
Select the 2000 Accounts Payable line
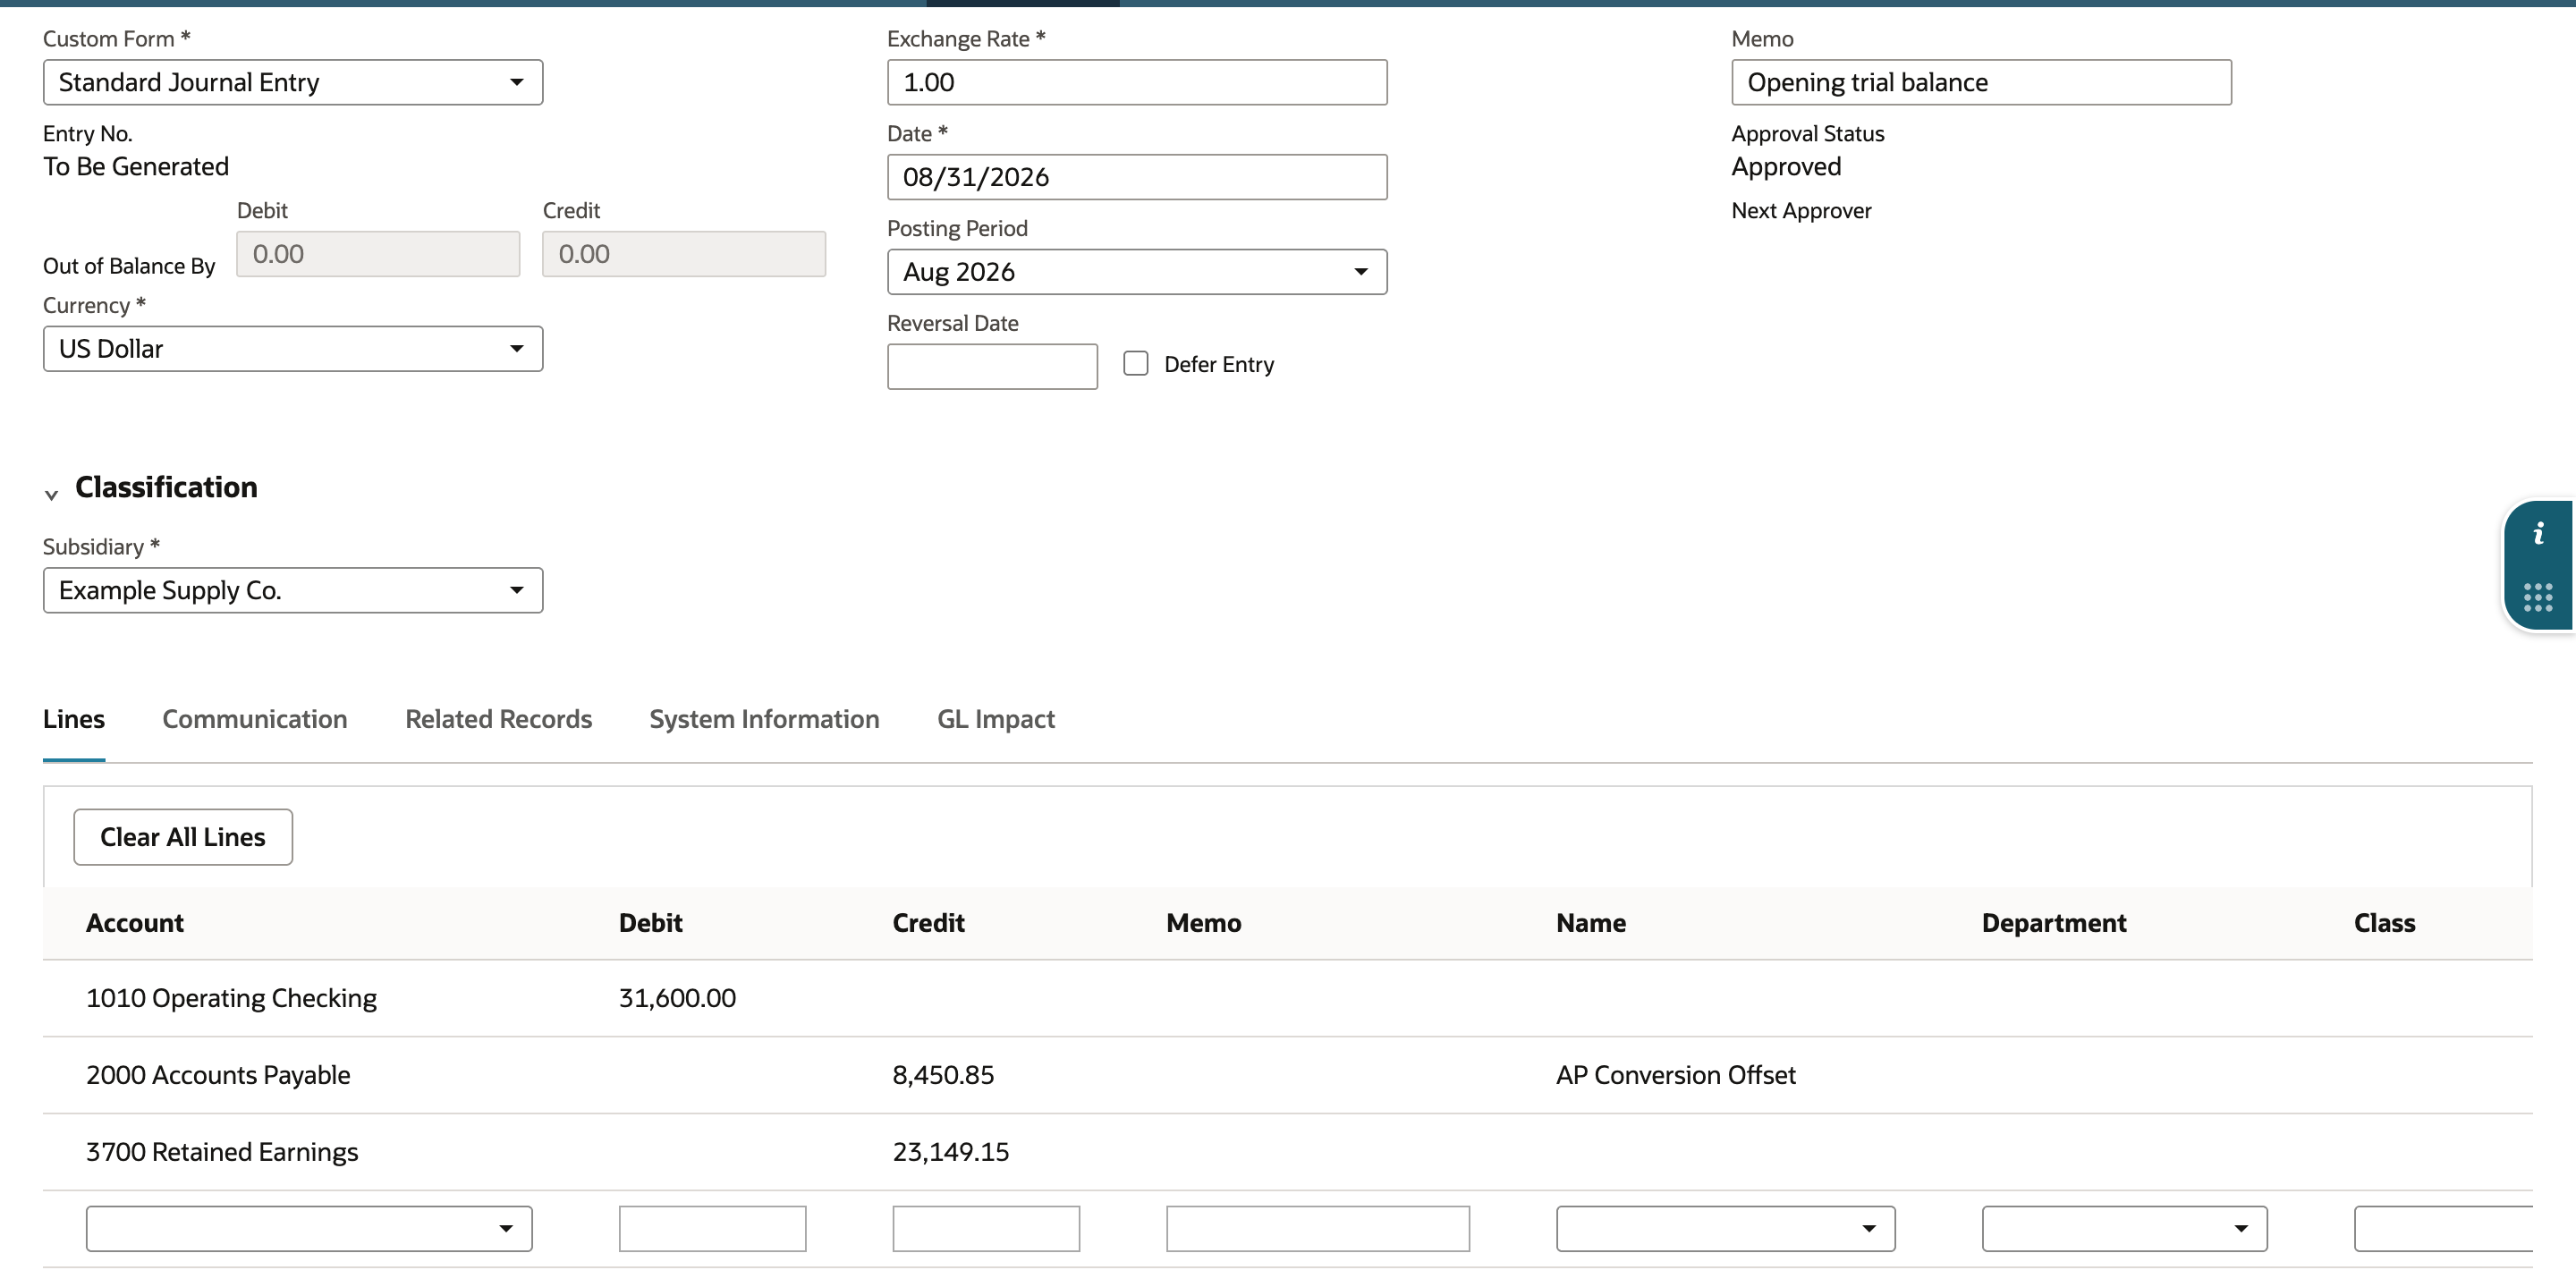pos(1288,1075)
